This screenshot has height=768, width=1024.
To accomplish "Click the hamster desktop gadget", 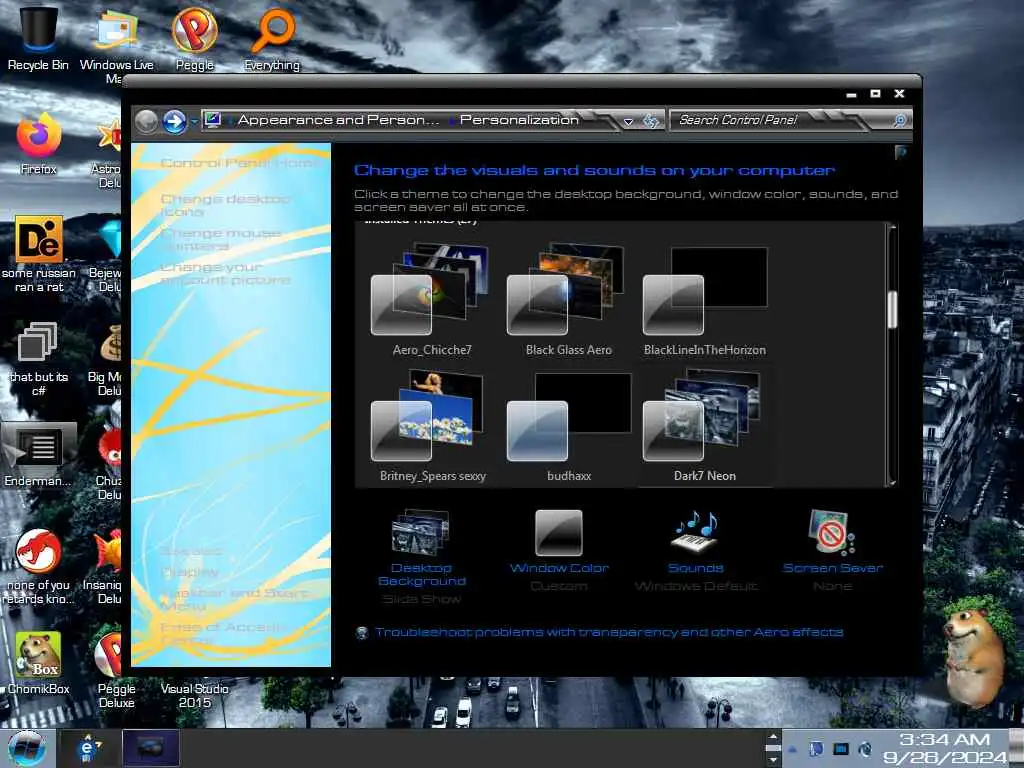I will pos(972,656).
